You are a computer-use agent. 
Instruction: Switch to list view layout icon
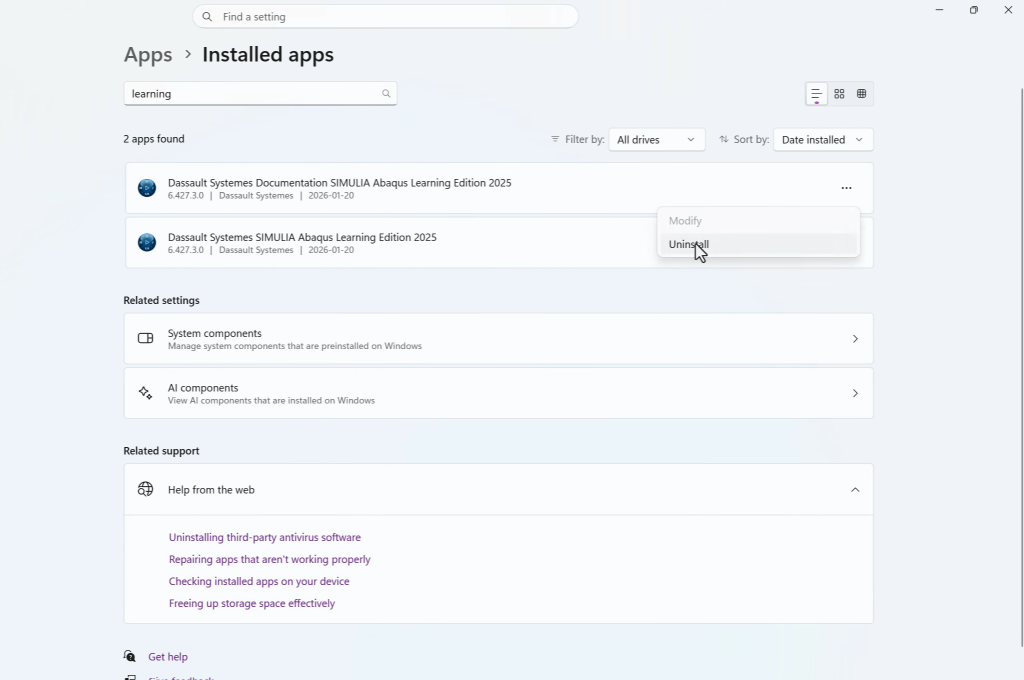[x=816, y=94]
